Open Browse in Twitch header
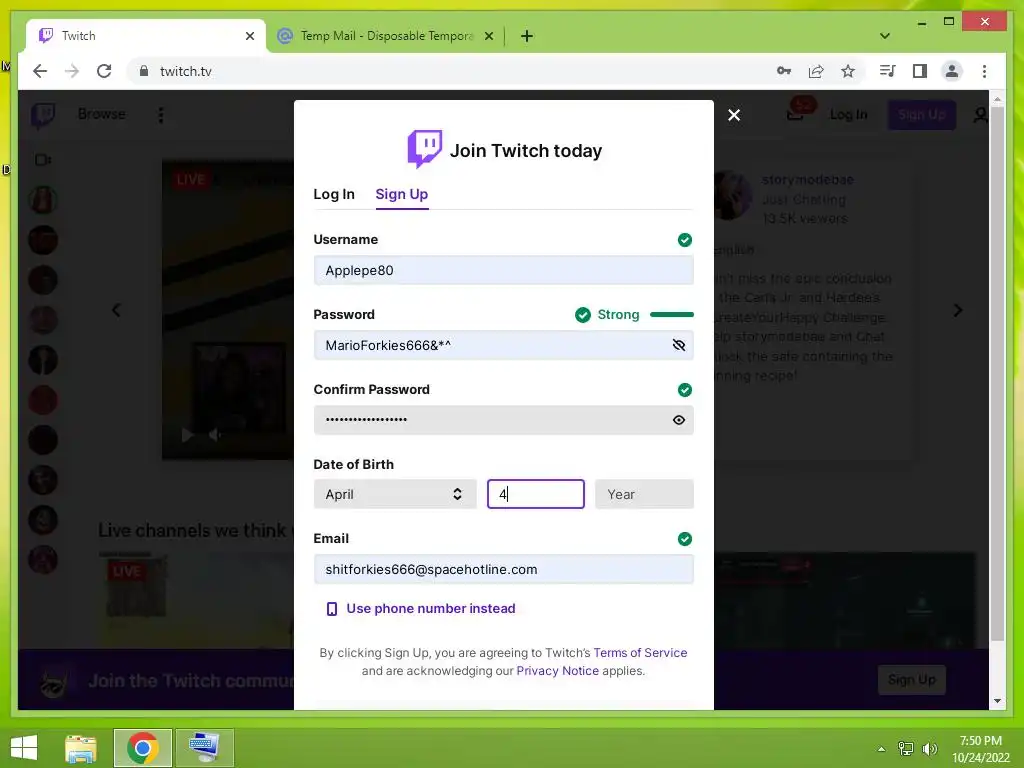 coord(101,114)
